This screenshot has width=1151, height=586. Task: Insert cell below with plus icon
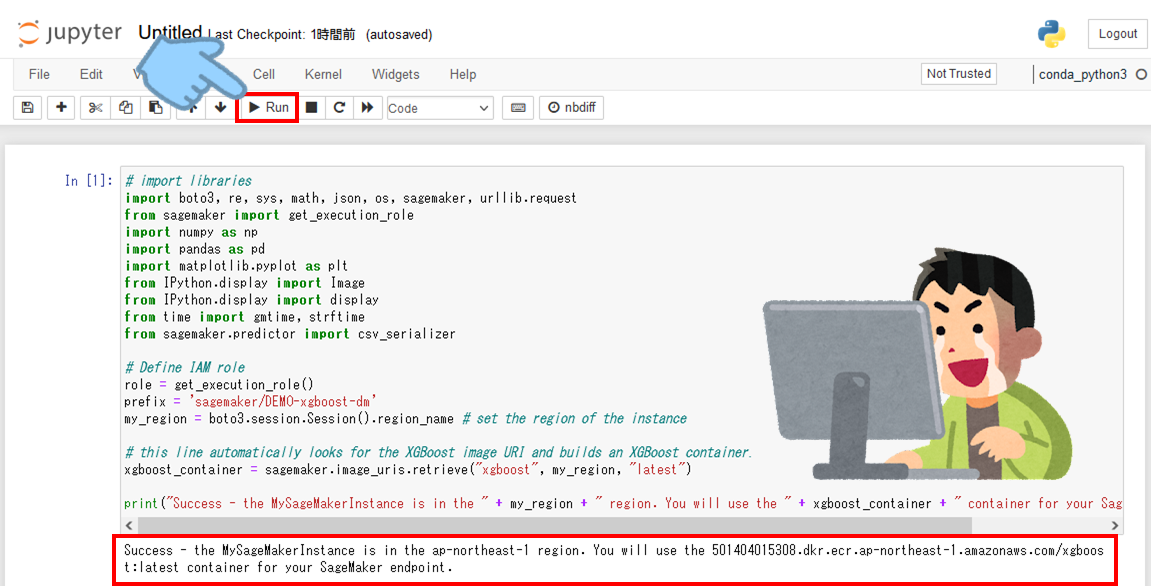point(62,108)
